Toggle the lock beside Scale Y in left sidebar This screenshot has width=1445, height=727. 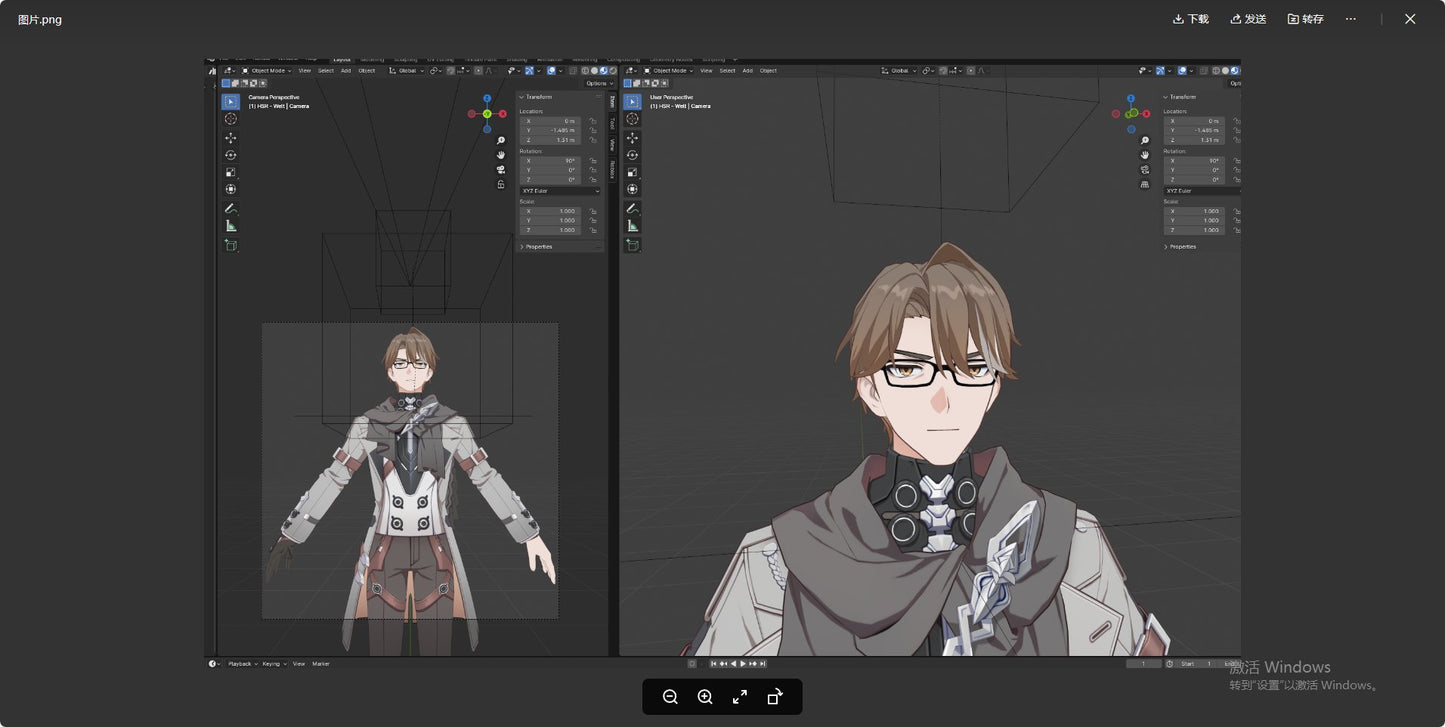[593, 221]
